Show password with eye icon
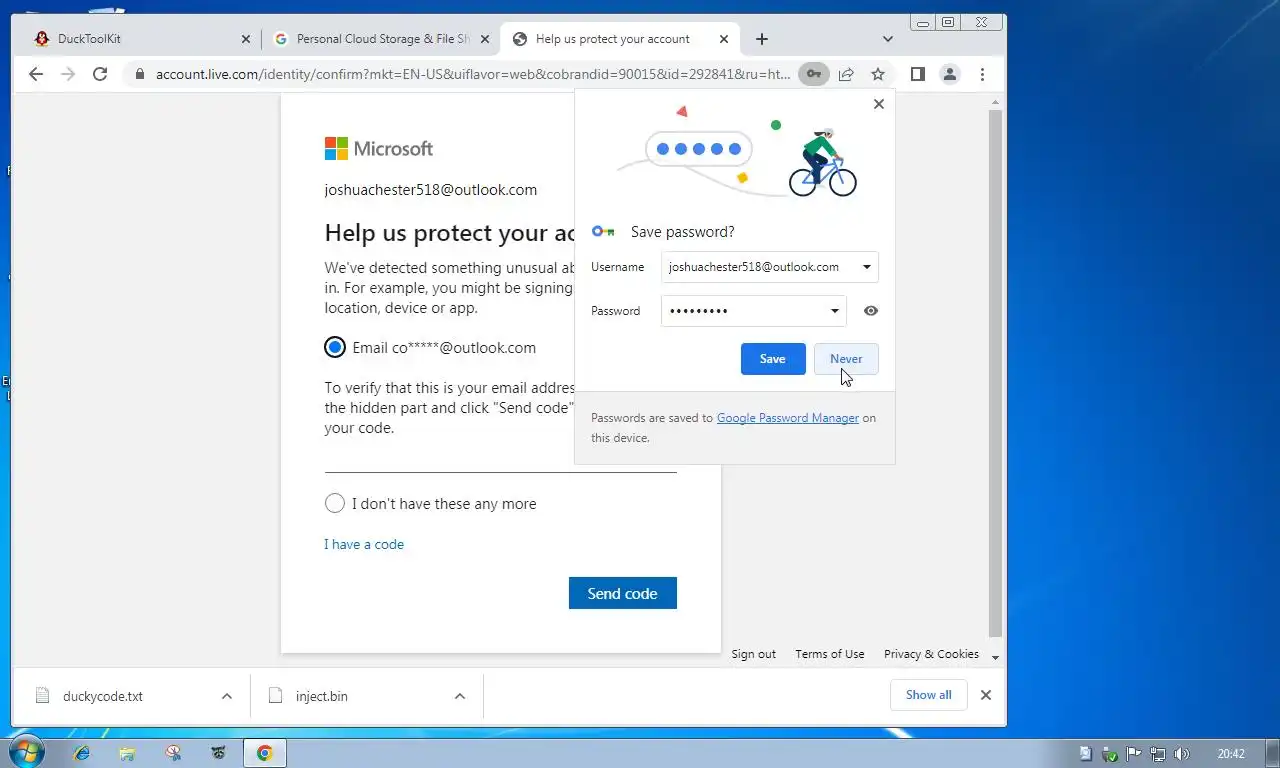Screen dimensions: 1280x768 (871, 311)
